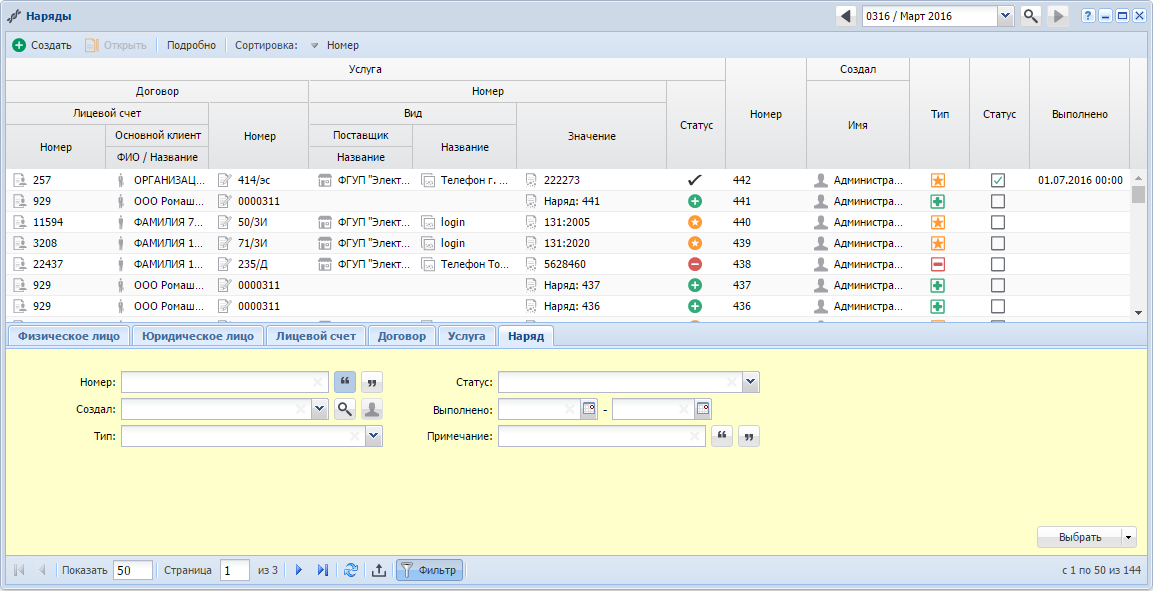Toggle the Фильтр button in bottom bar
Viewport: 1153px width, 591px height.
coord(429,570)
